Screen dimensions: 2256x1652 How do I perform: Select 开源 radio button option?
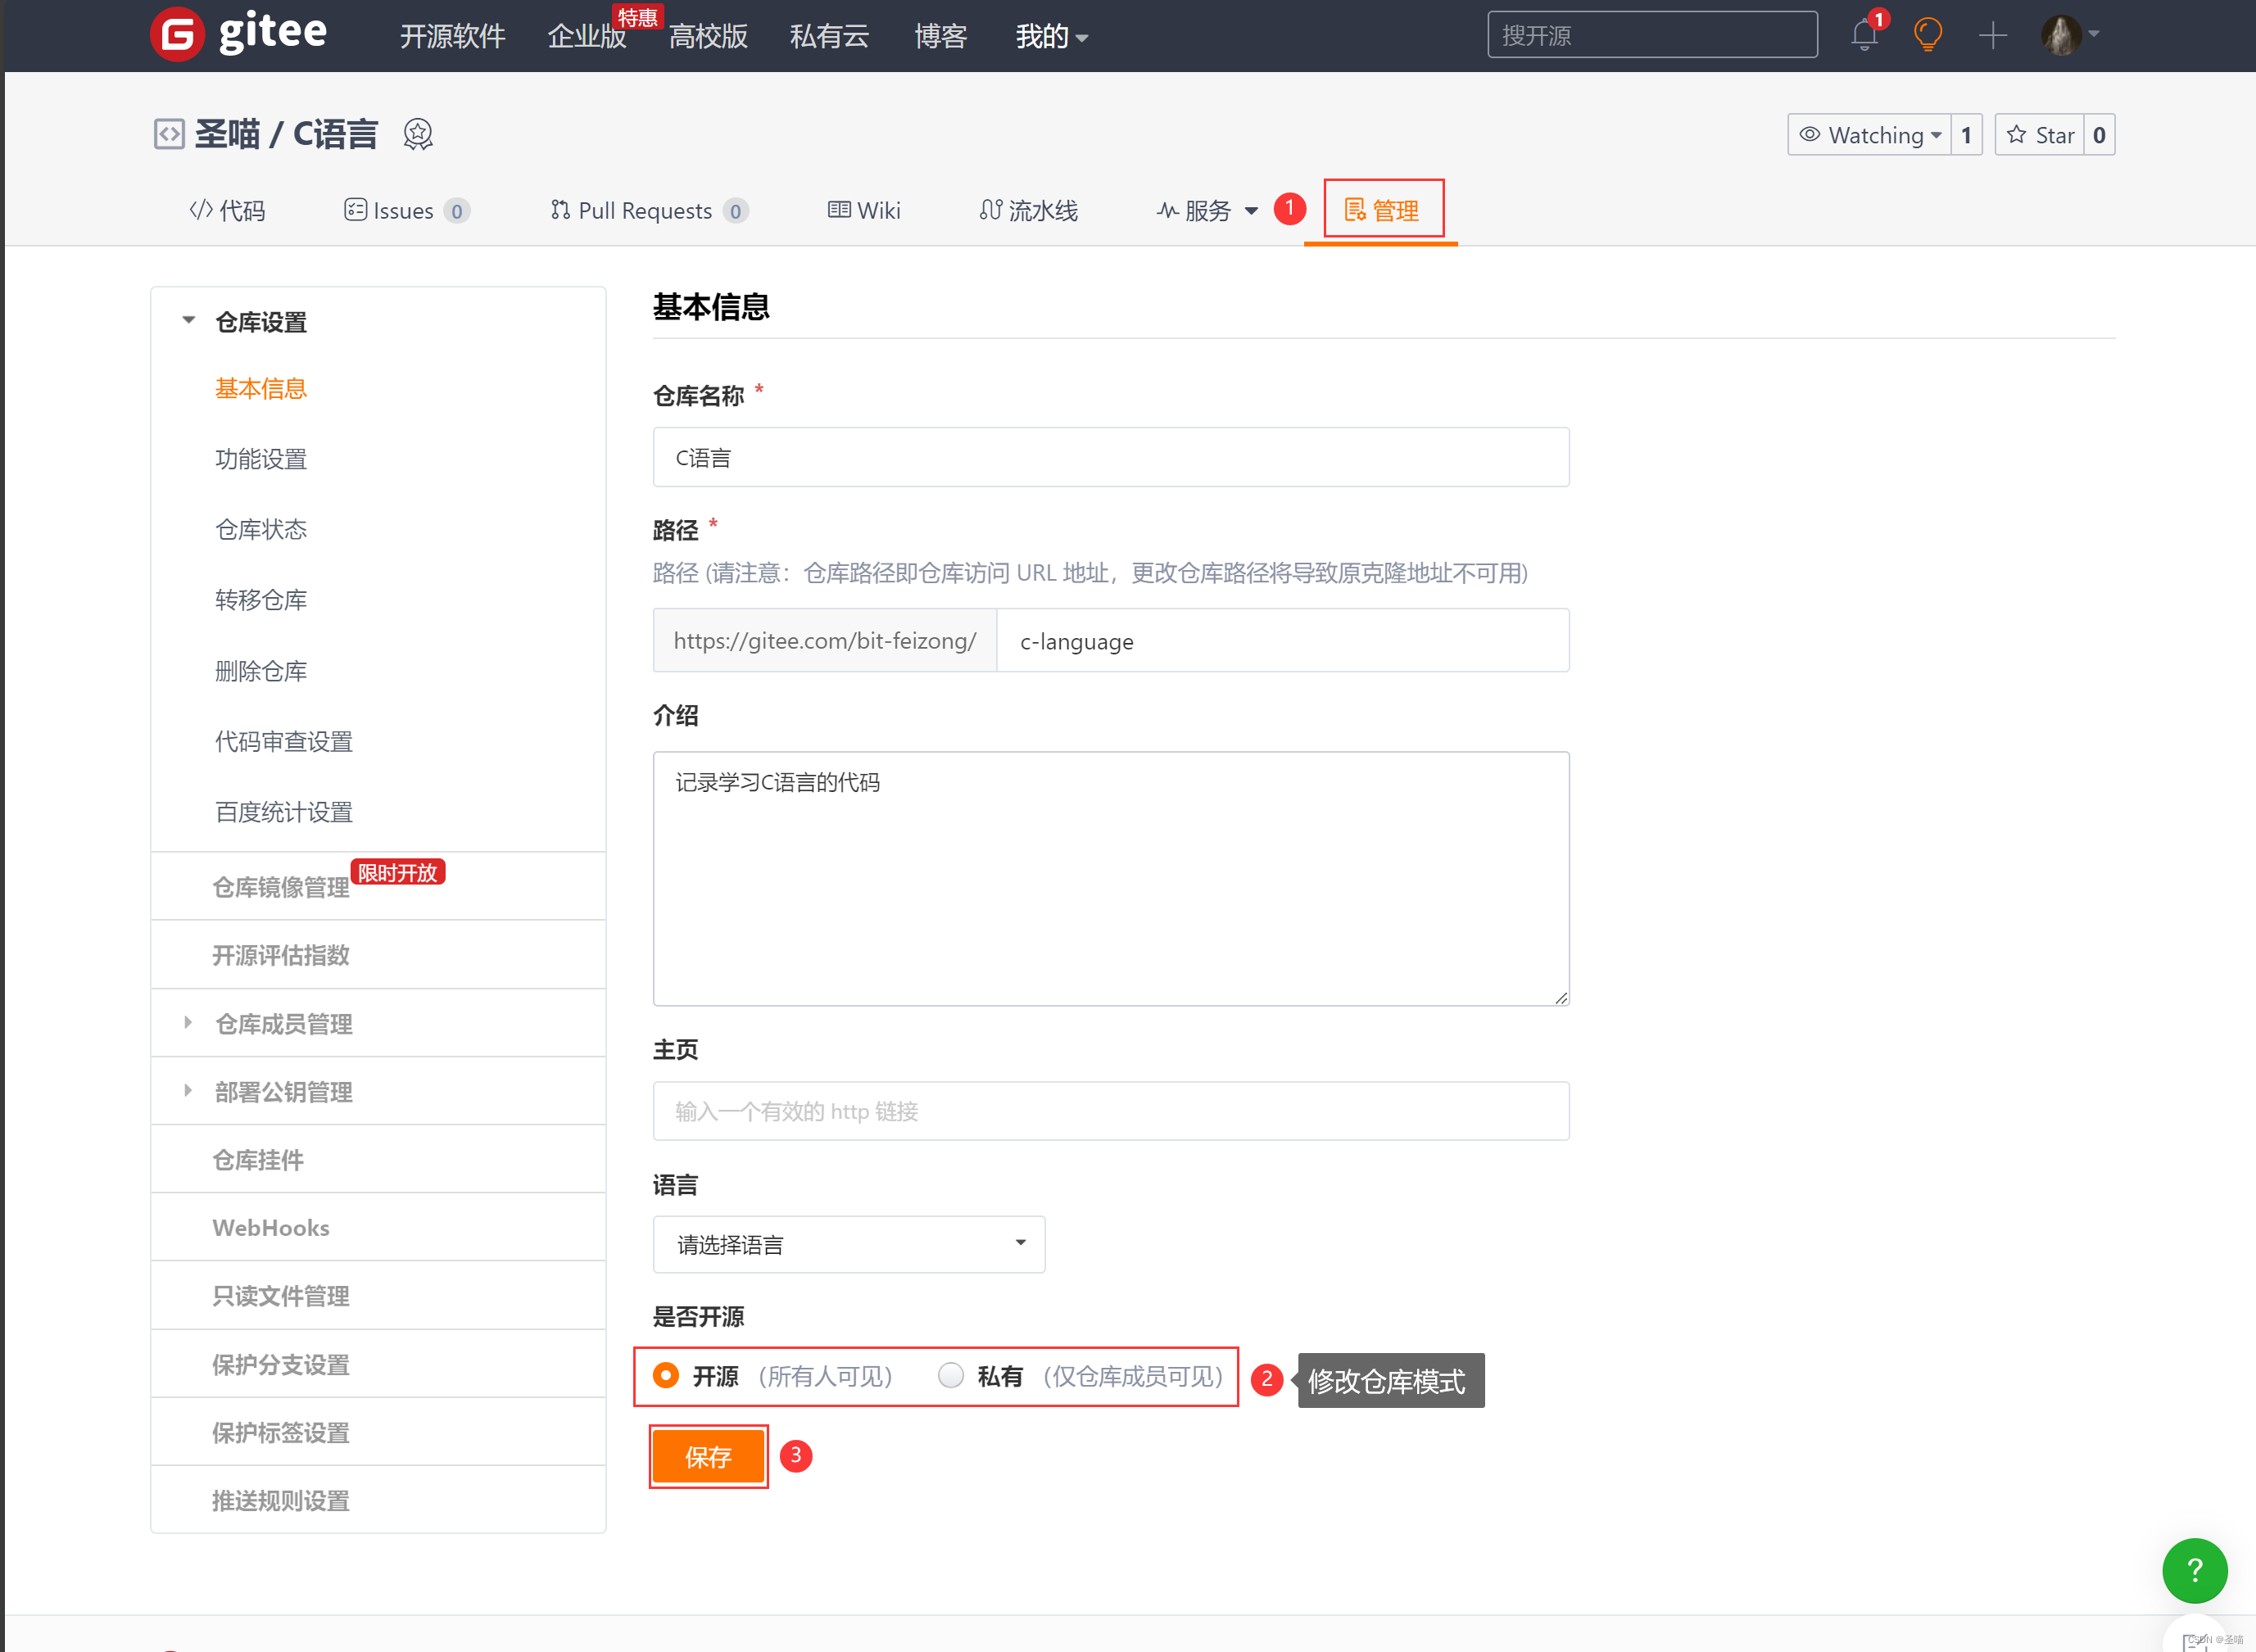click(669, 1375)
